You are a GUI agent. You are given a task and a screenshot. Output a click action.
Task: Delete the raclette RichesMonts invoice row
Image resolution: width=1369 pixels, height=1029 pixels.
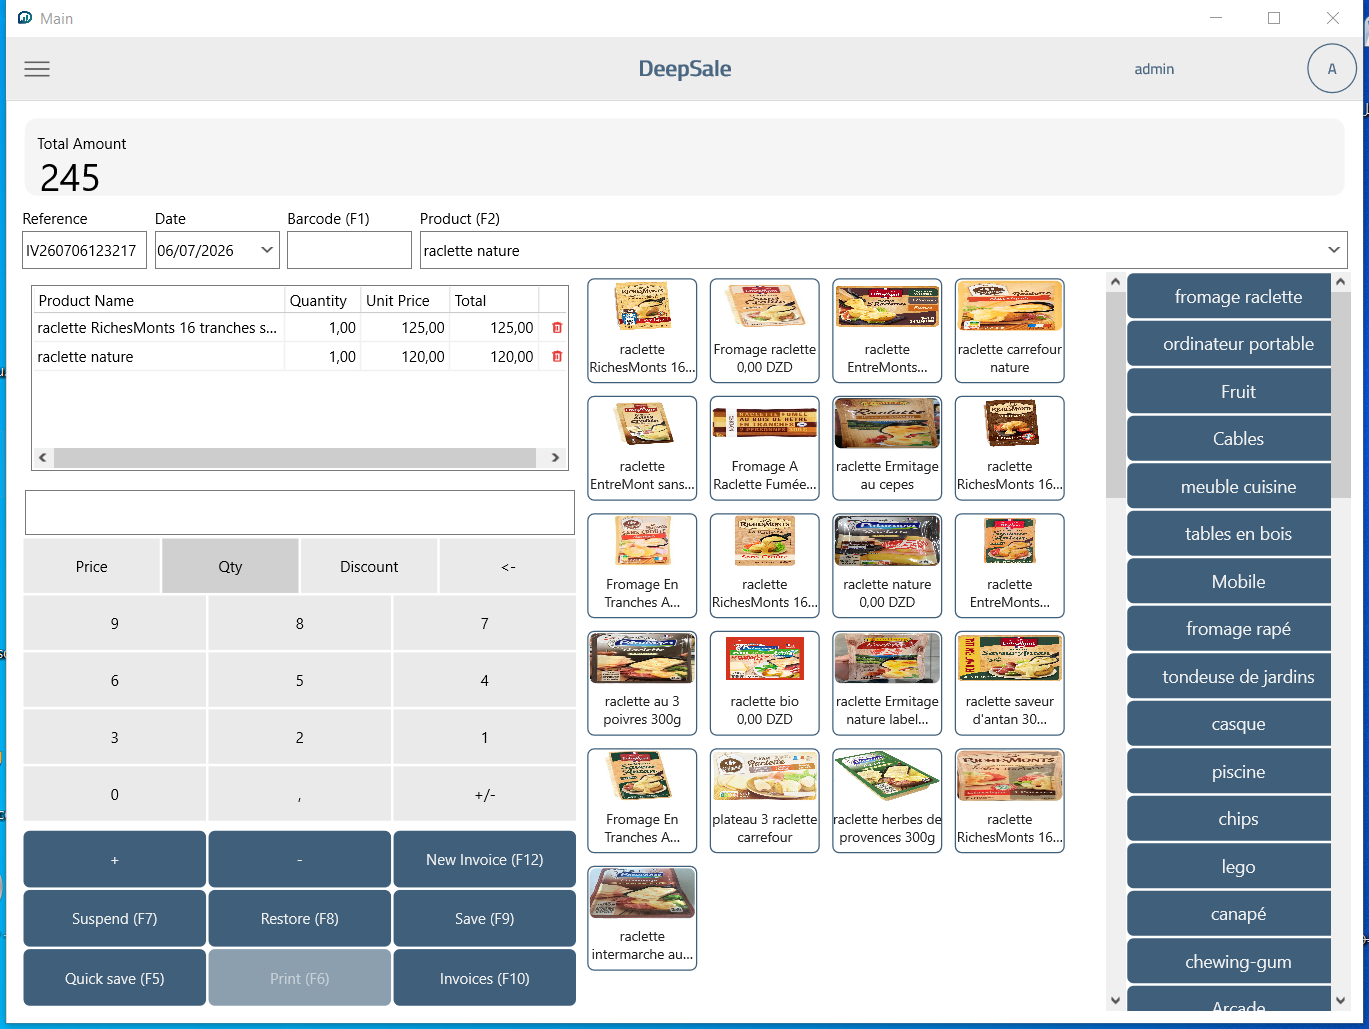pyautogui.click(x=557, y=328)
